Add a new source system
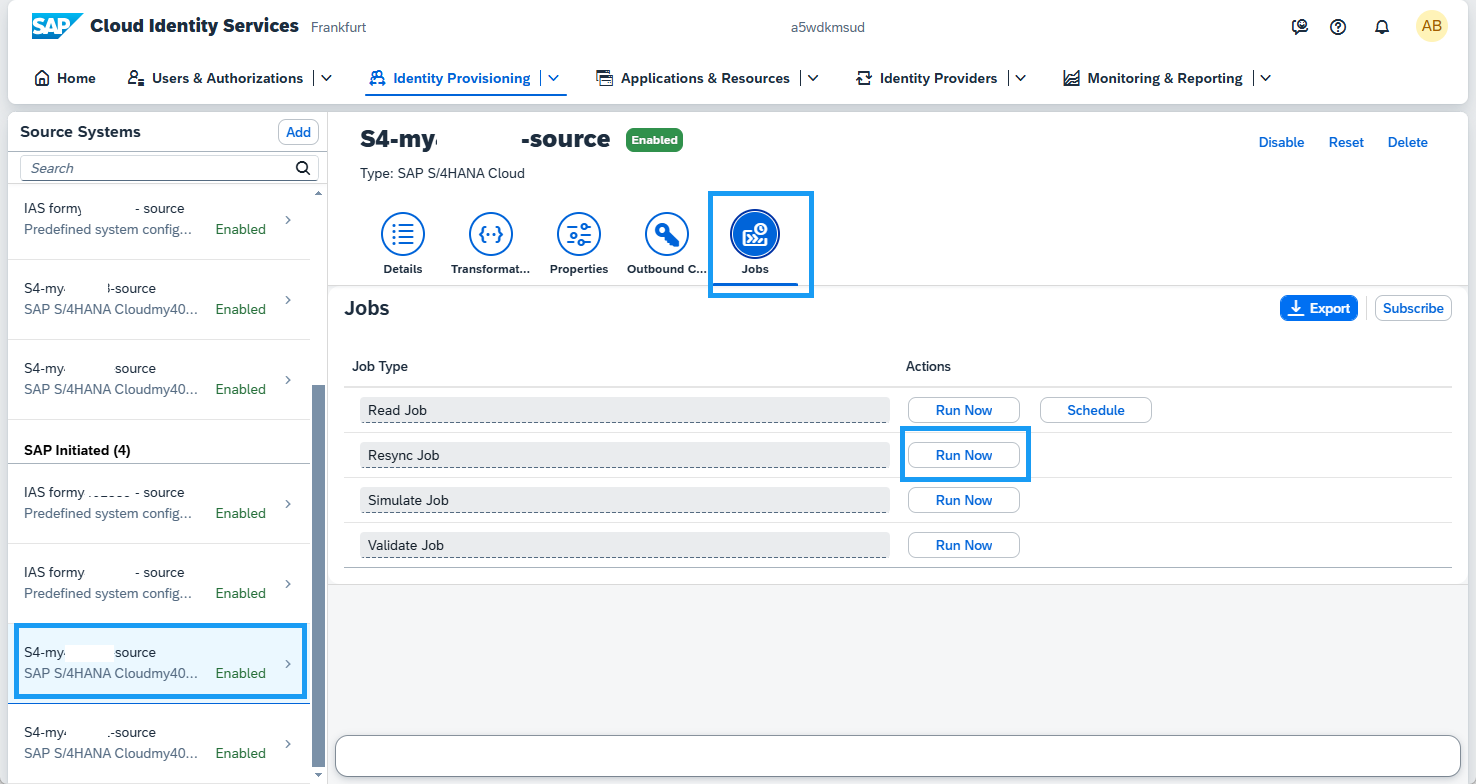 coord(298,132)
